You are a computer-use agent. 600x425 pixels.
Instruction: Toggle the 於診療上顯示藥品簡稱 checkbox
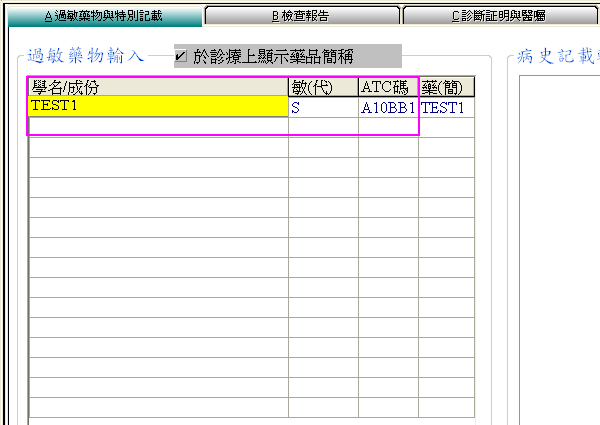181,56
